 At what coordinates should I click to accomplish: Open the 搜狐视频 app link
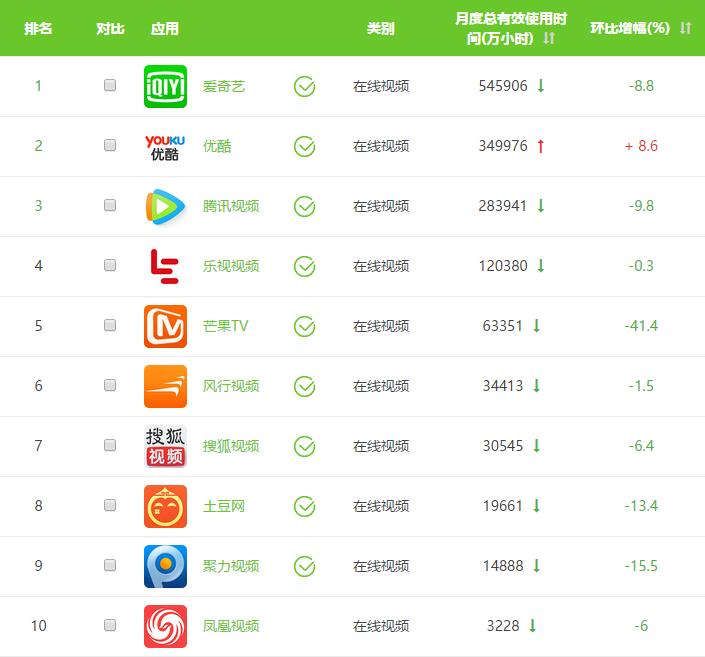[x=231, y=446]
